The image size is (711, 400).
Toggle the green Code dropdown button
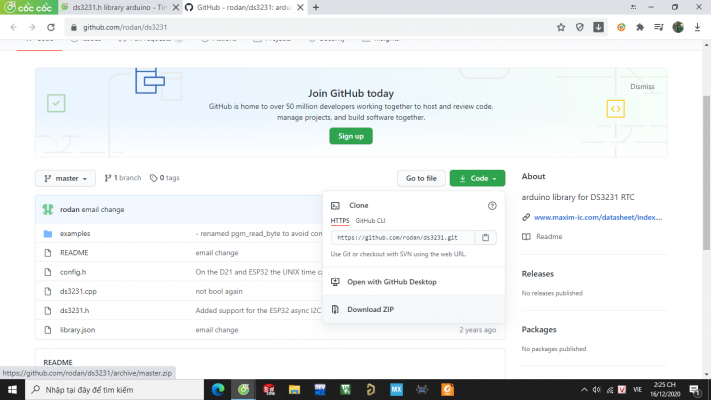coord(477,178)
